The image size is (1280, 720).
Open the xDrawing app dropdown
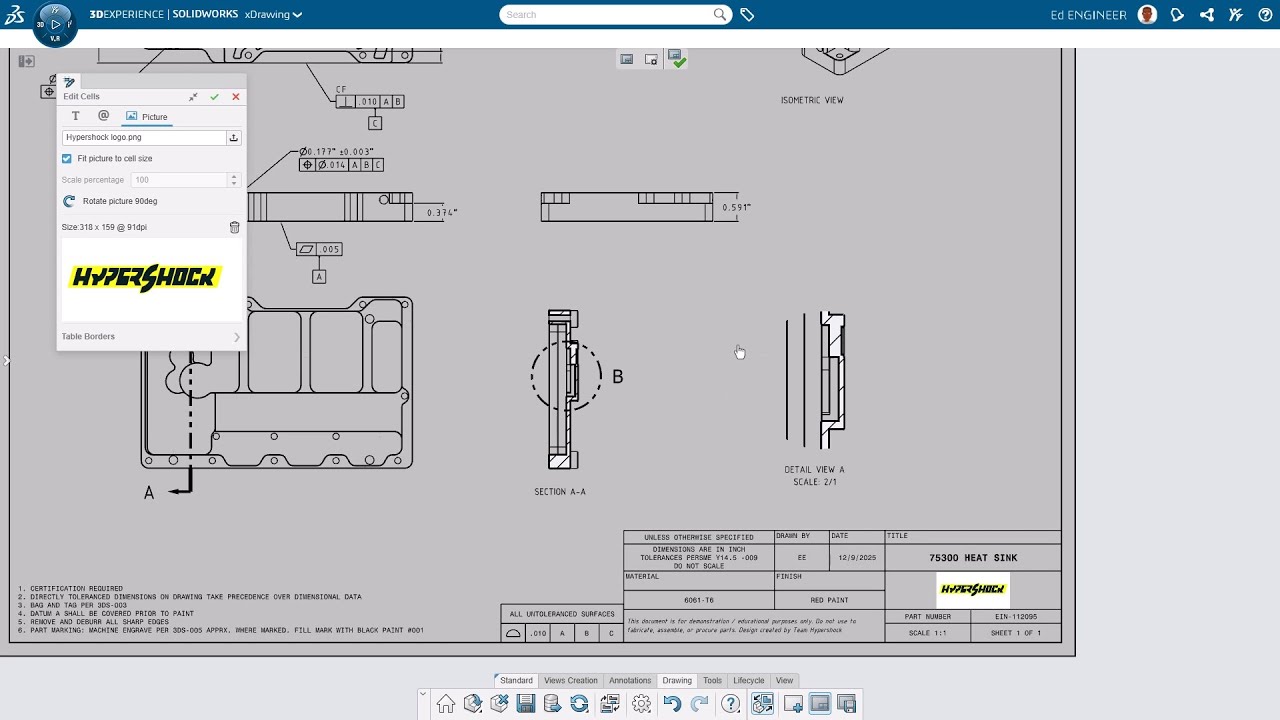pyautogui.click(x=274, y=15)
